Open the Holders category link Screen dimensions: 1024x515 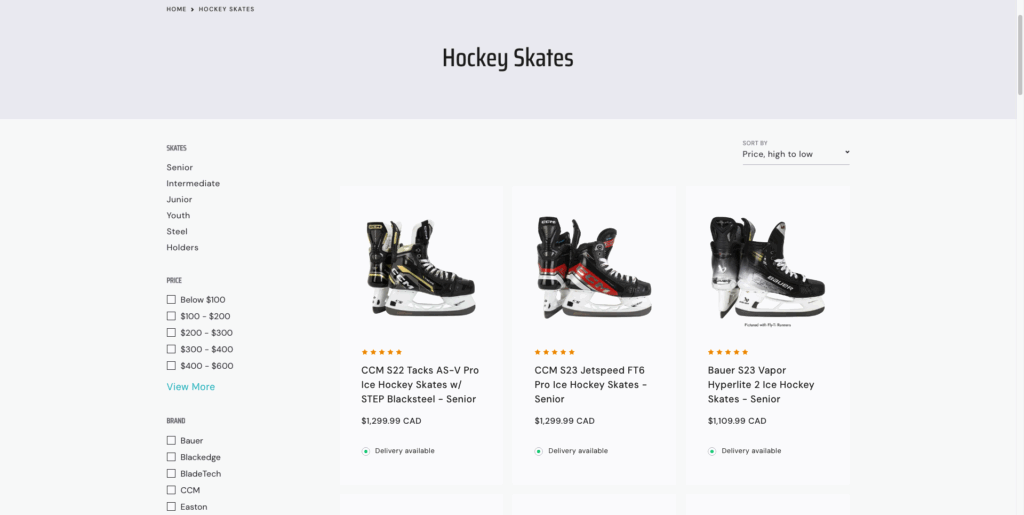click(182, 248)
